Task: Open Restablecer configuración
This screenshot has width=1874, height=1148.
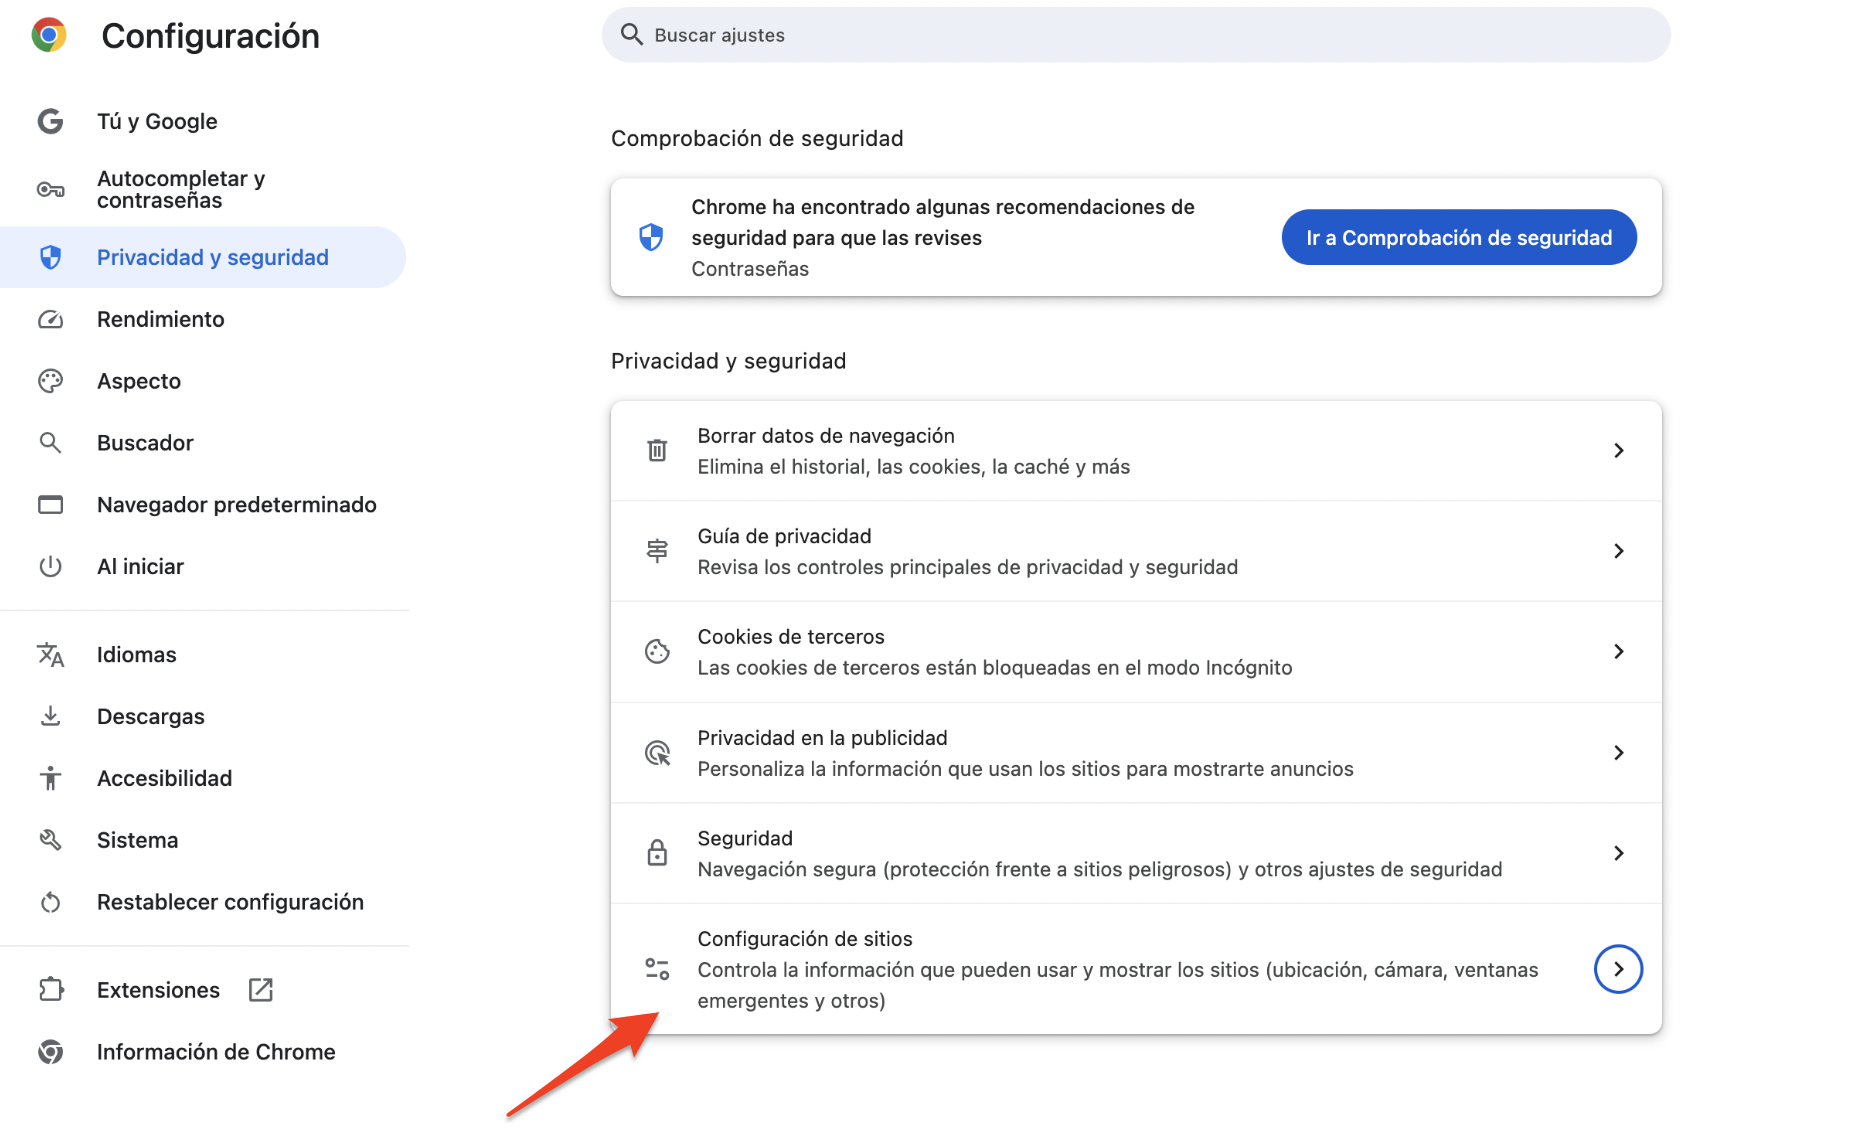Action: 230,901
